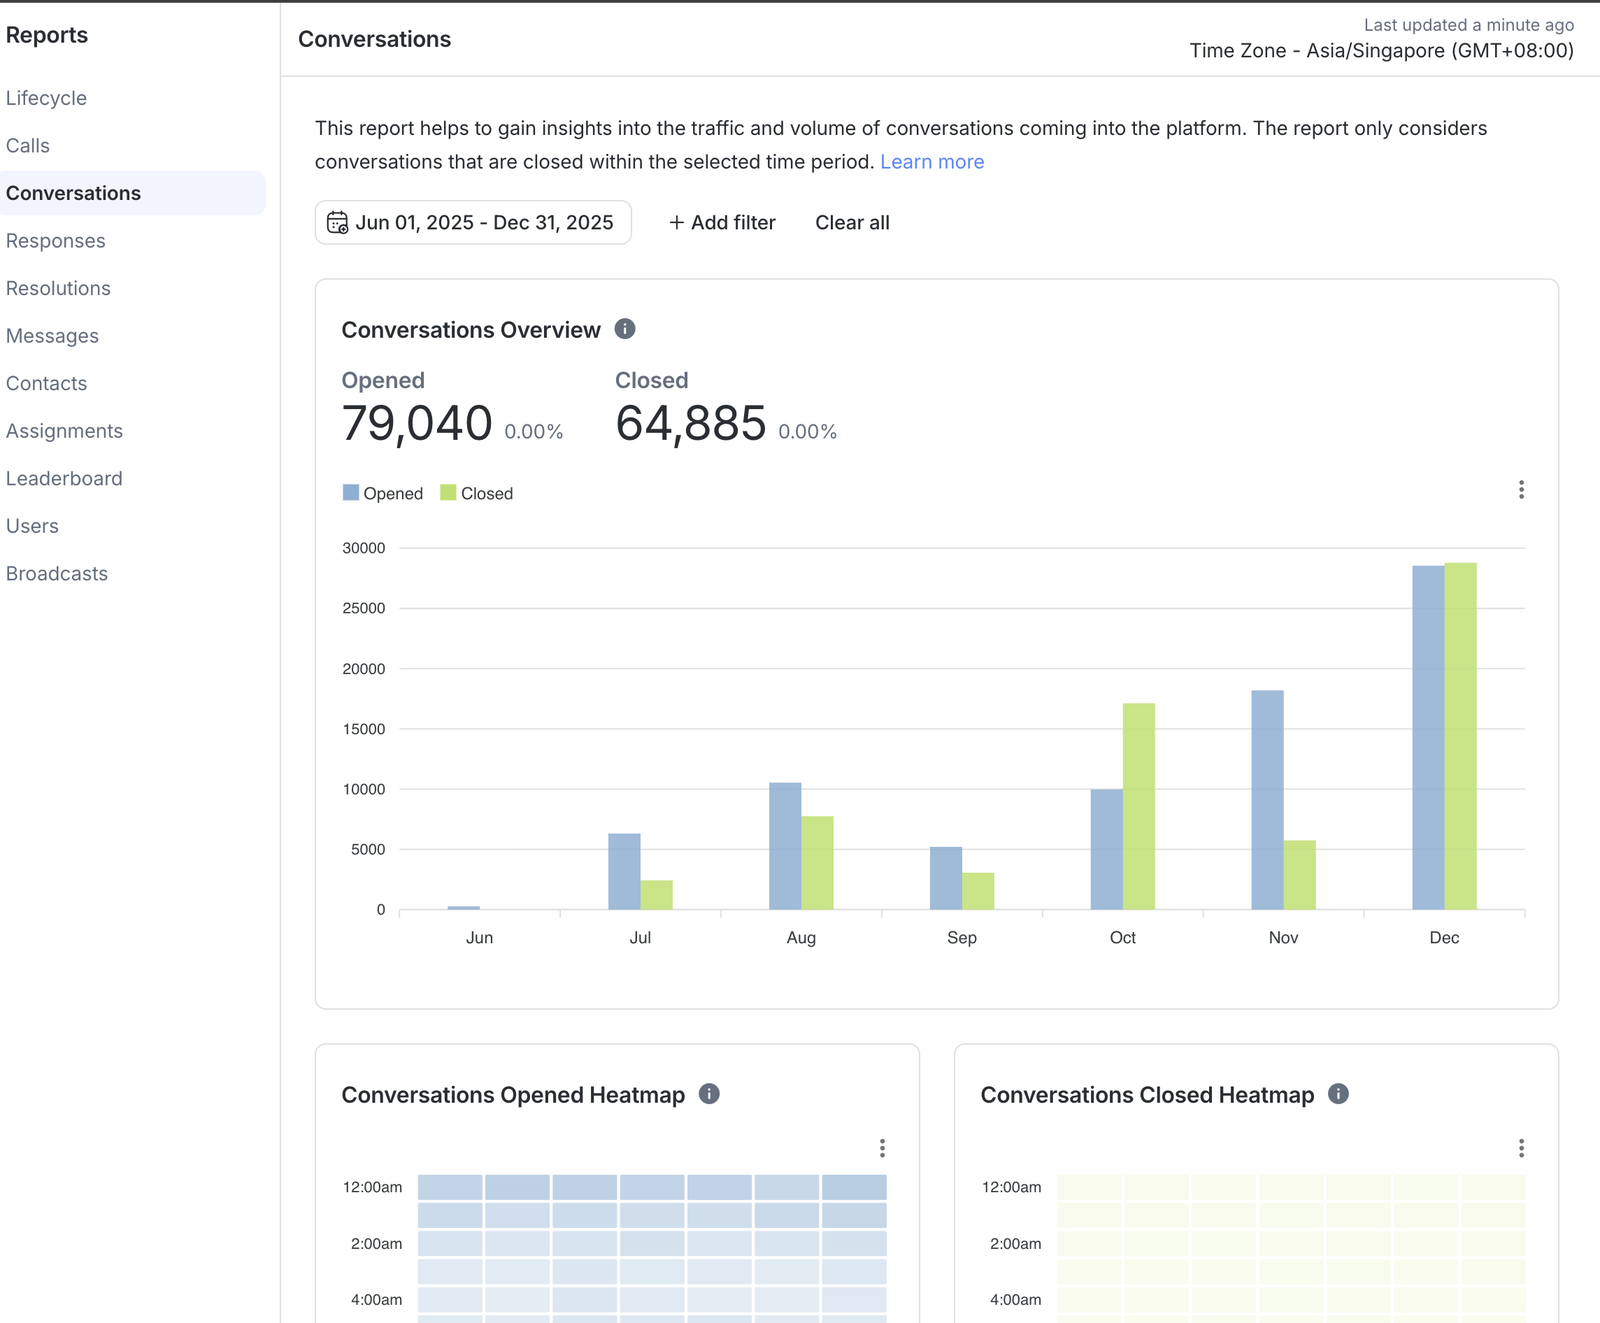Click the blue Opened bar for September

tap(946, 878)
